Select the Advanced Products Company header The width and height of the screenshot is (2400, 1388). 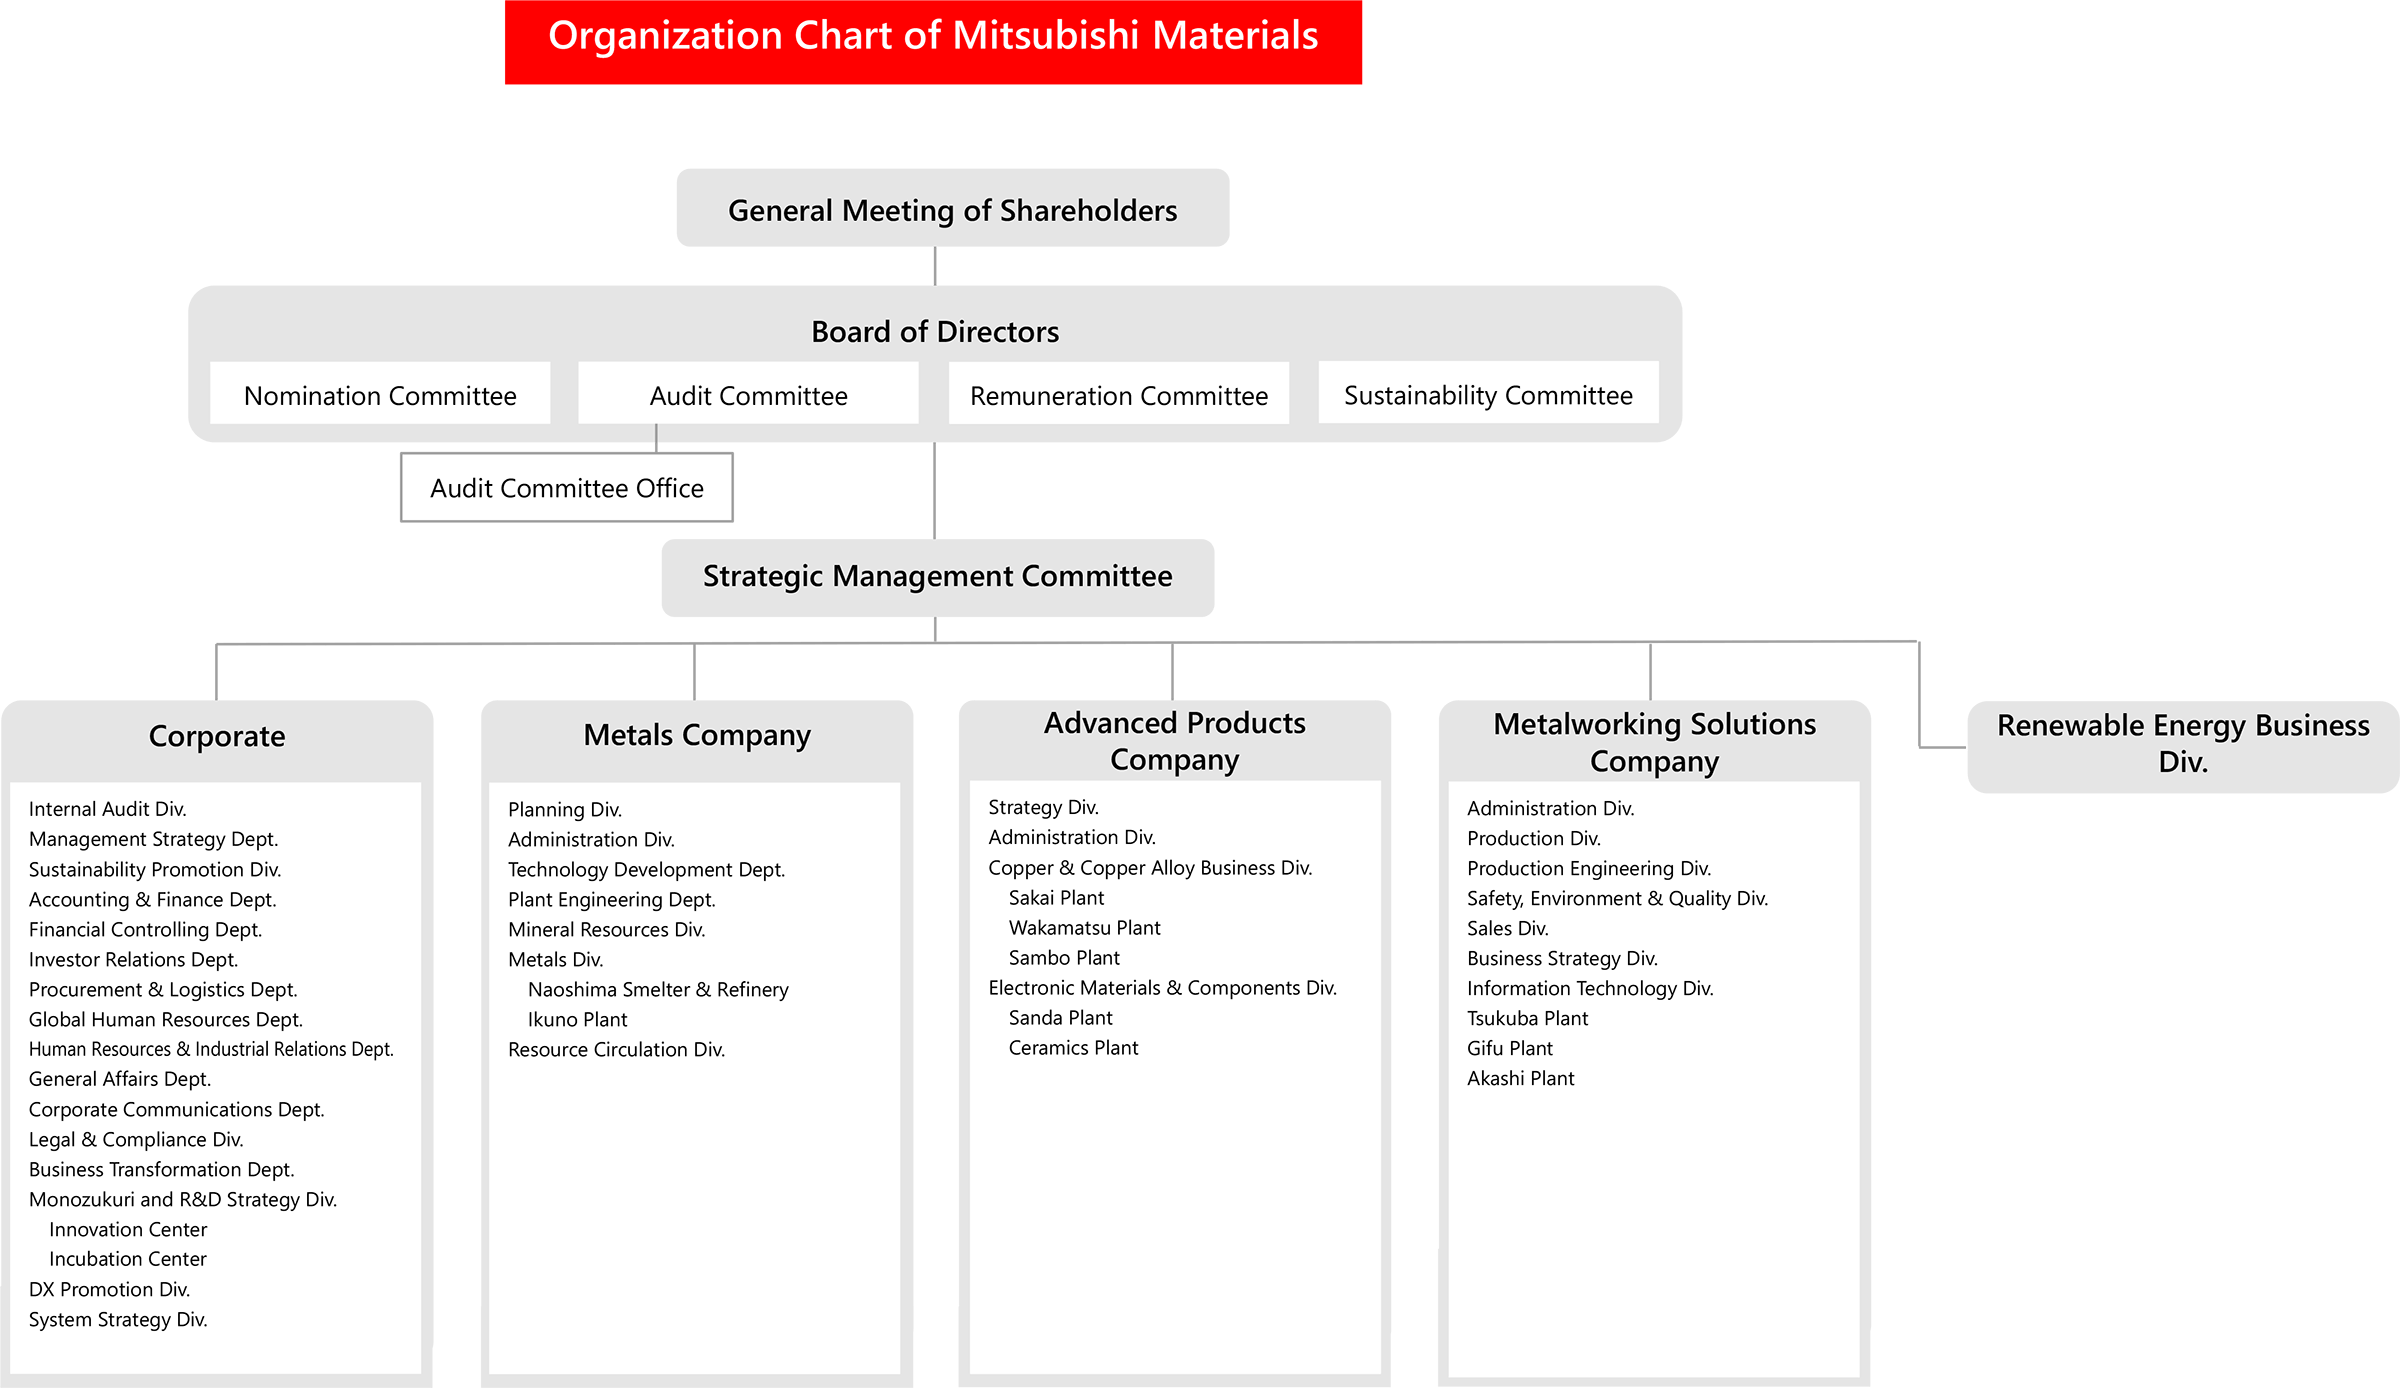click(x=1175, y=740)
